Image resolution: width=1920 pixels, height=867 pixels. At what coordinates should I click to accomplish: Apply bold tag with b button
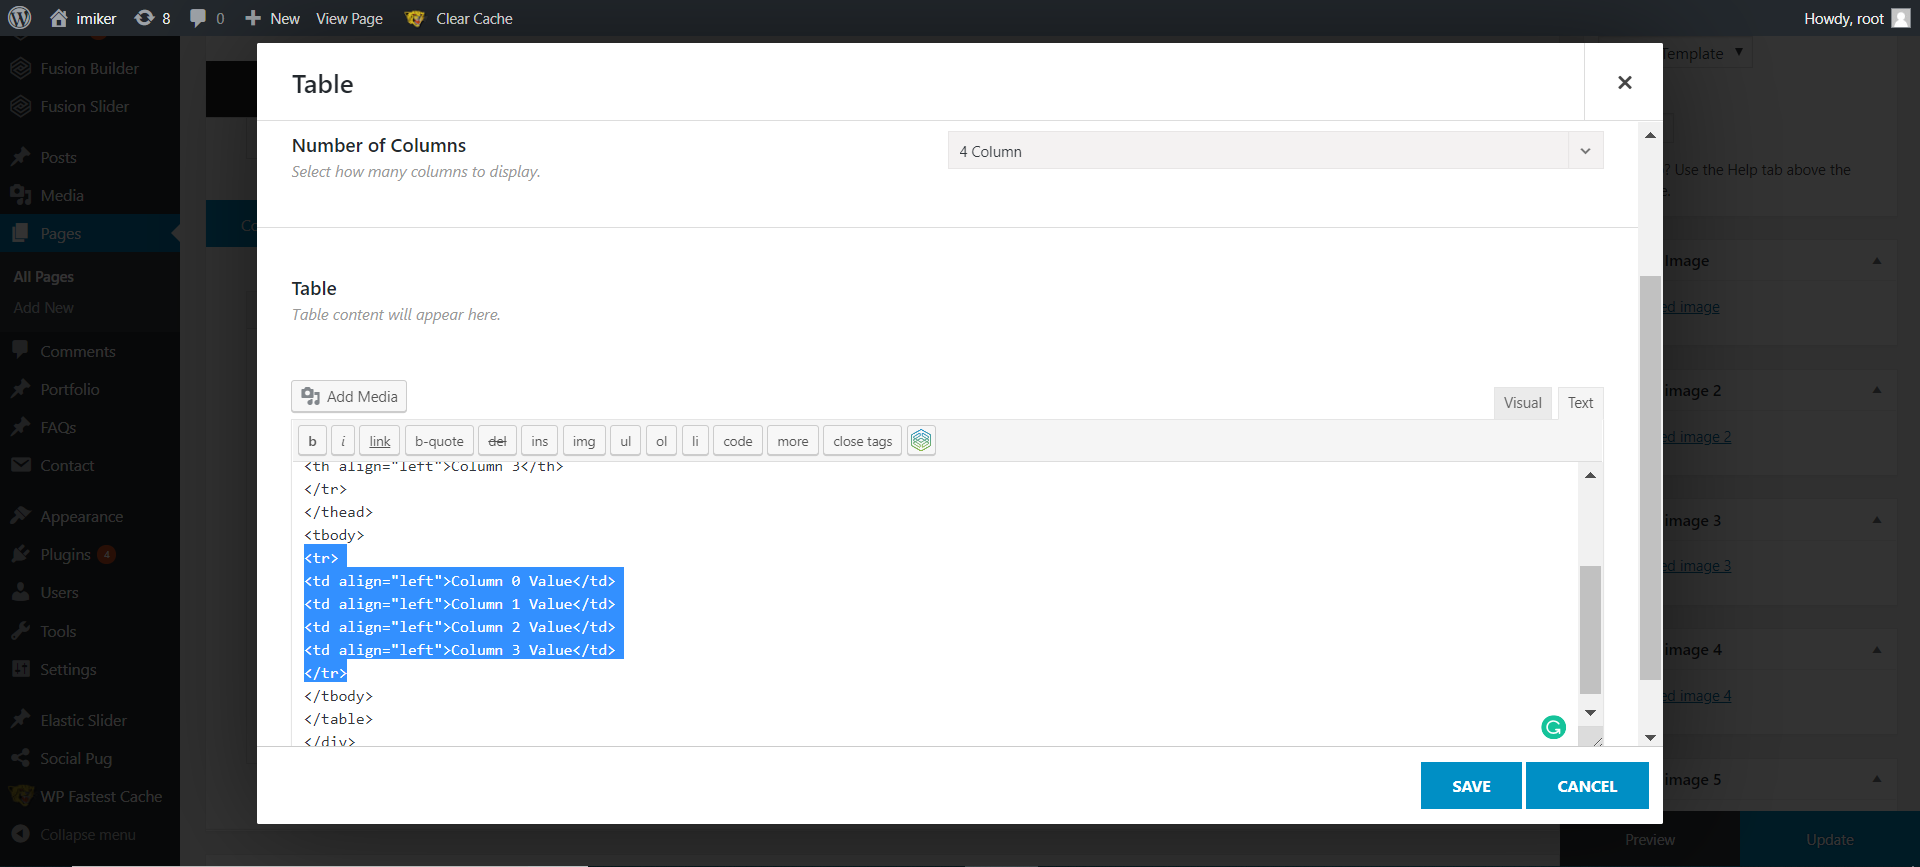coord(312,441)
